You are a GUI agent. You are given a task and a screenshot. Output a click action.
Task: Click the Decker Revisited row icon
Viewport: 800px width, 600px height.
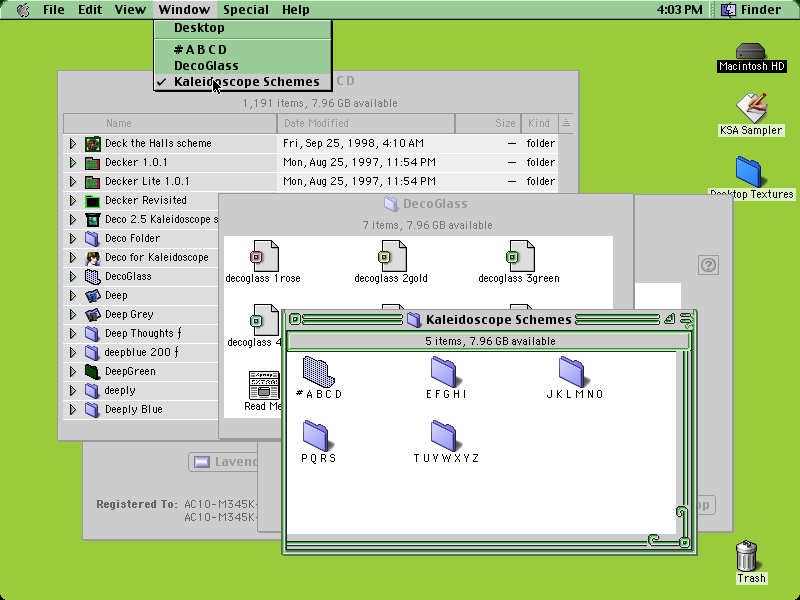92,201
